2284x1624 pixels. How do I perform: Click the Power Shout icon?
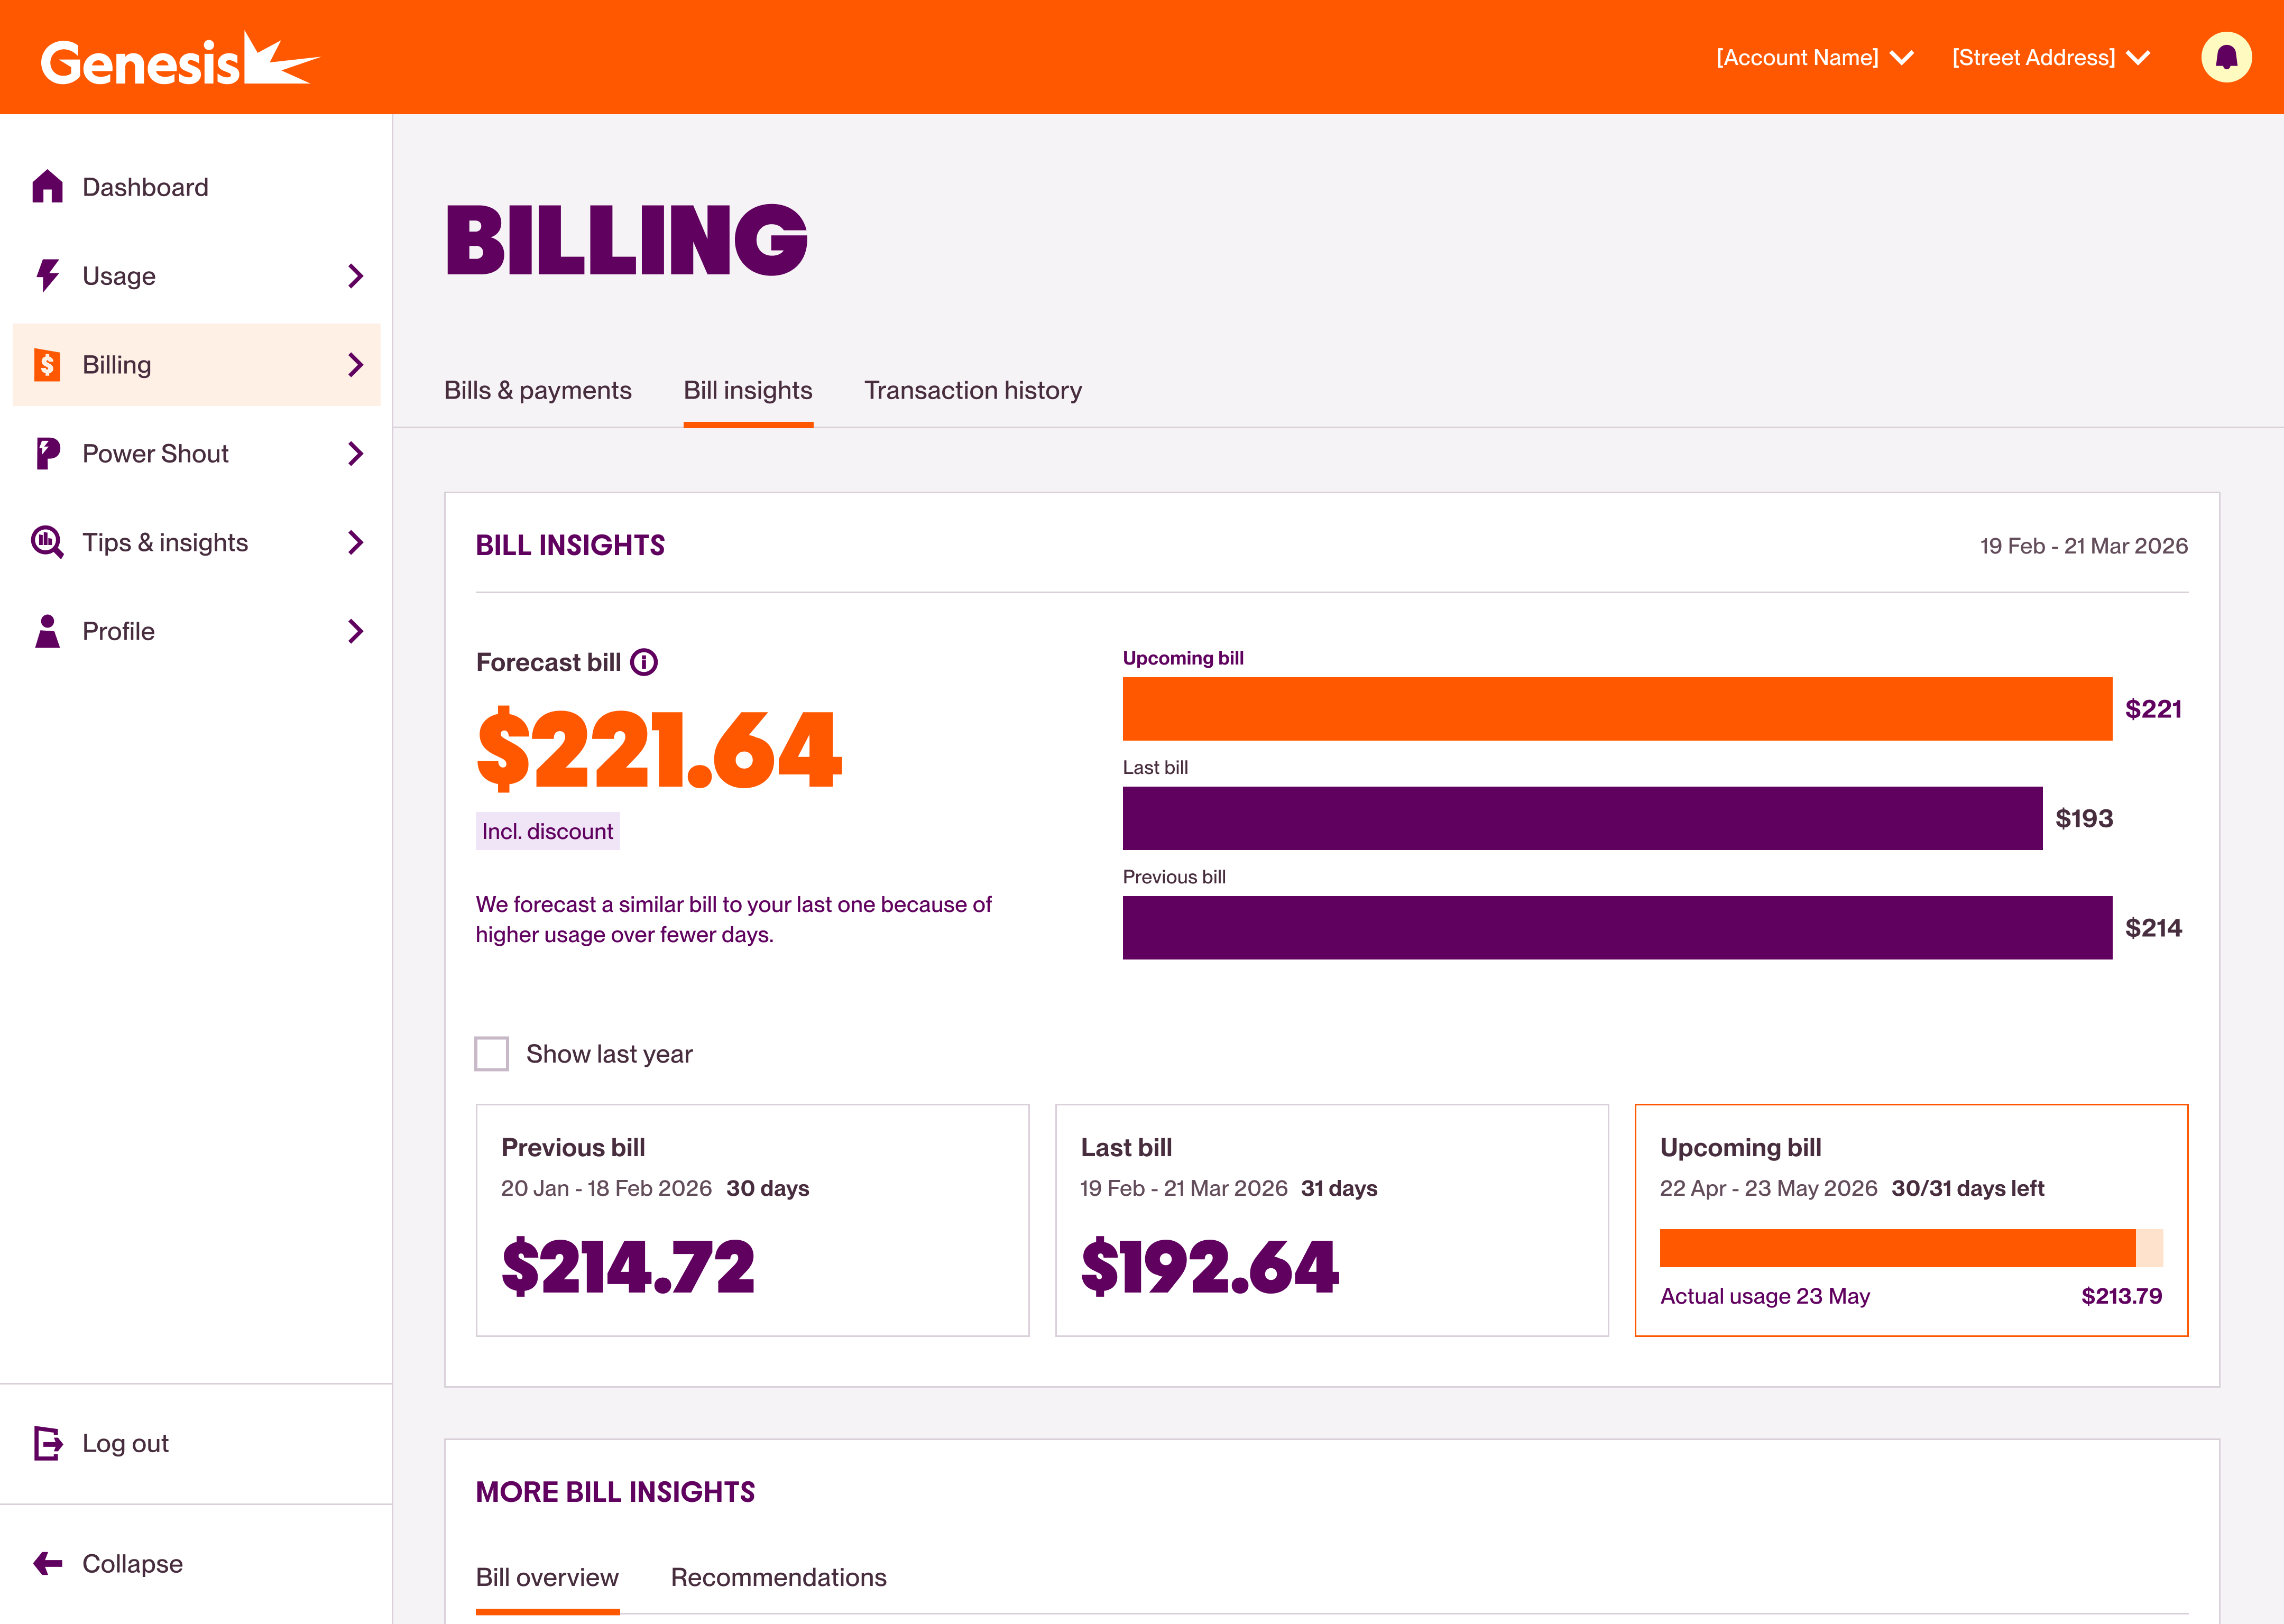tap(47, 453)
